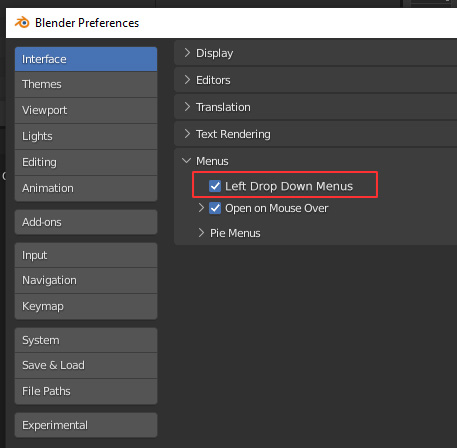457x448 pixels.
Task: Open Navigation preferences
Action: (x=86, y=280)
